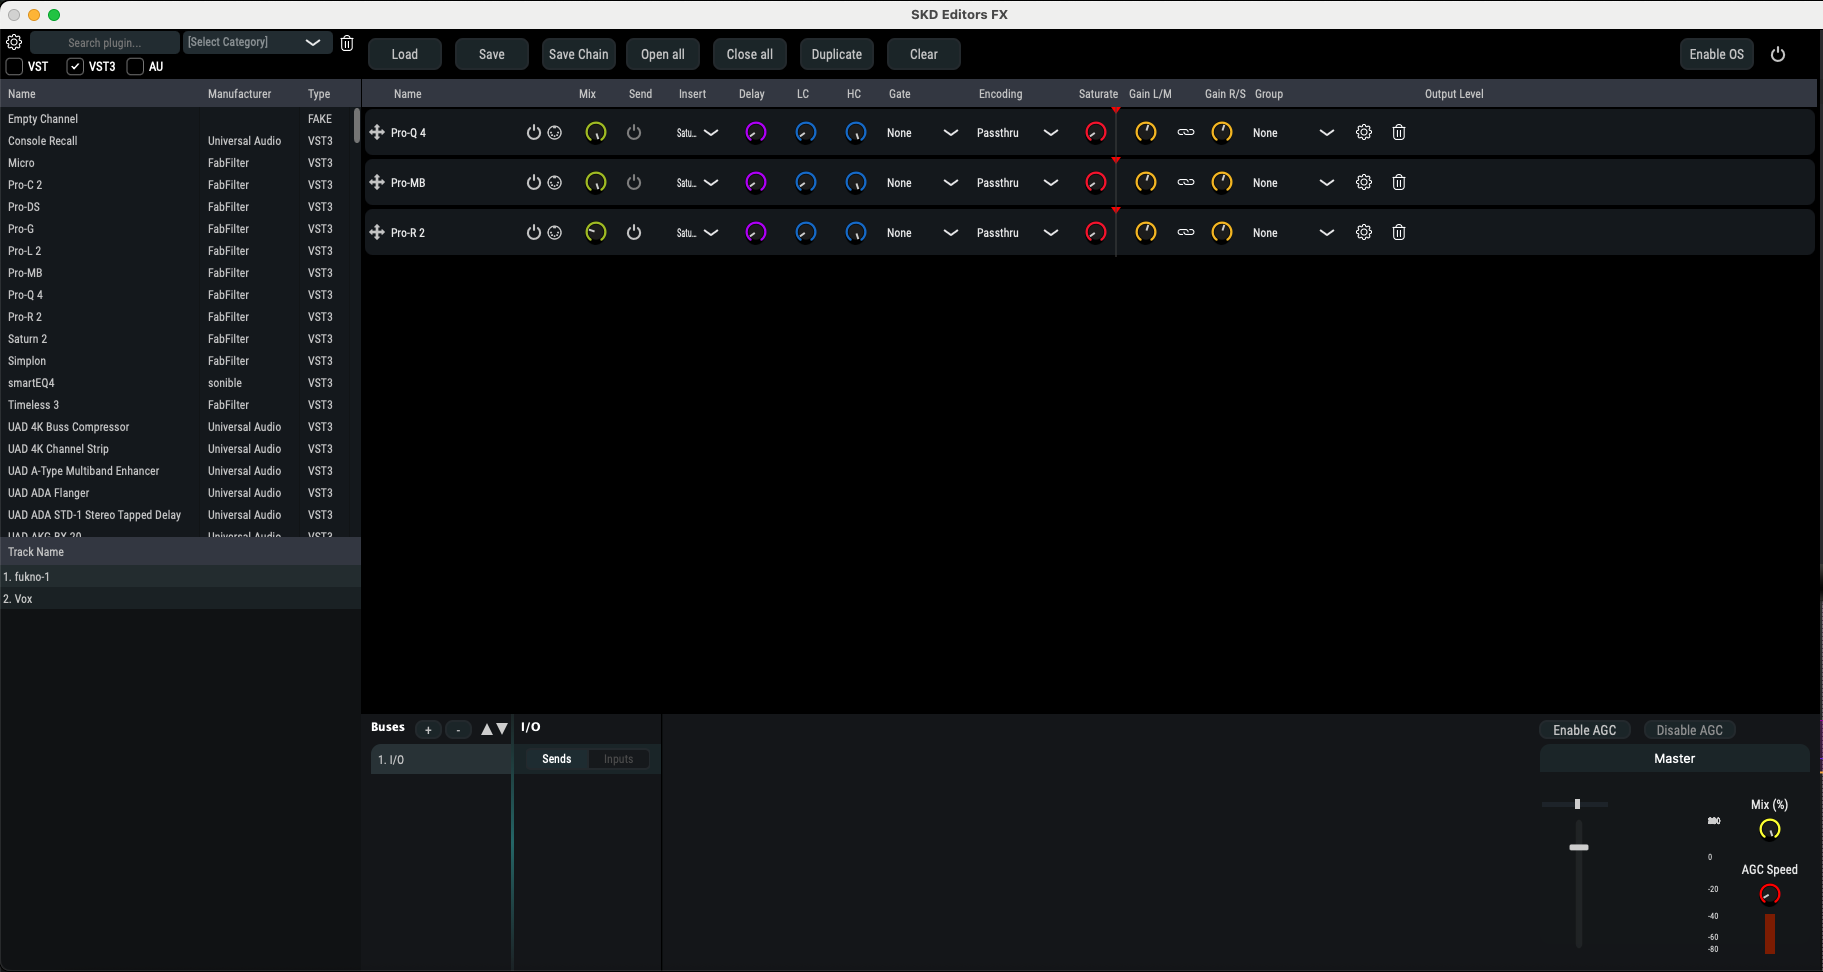The height and width of the screenshot is (972, 1823).
Task: Click the Load button
Action: pos(405,54)
